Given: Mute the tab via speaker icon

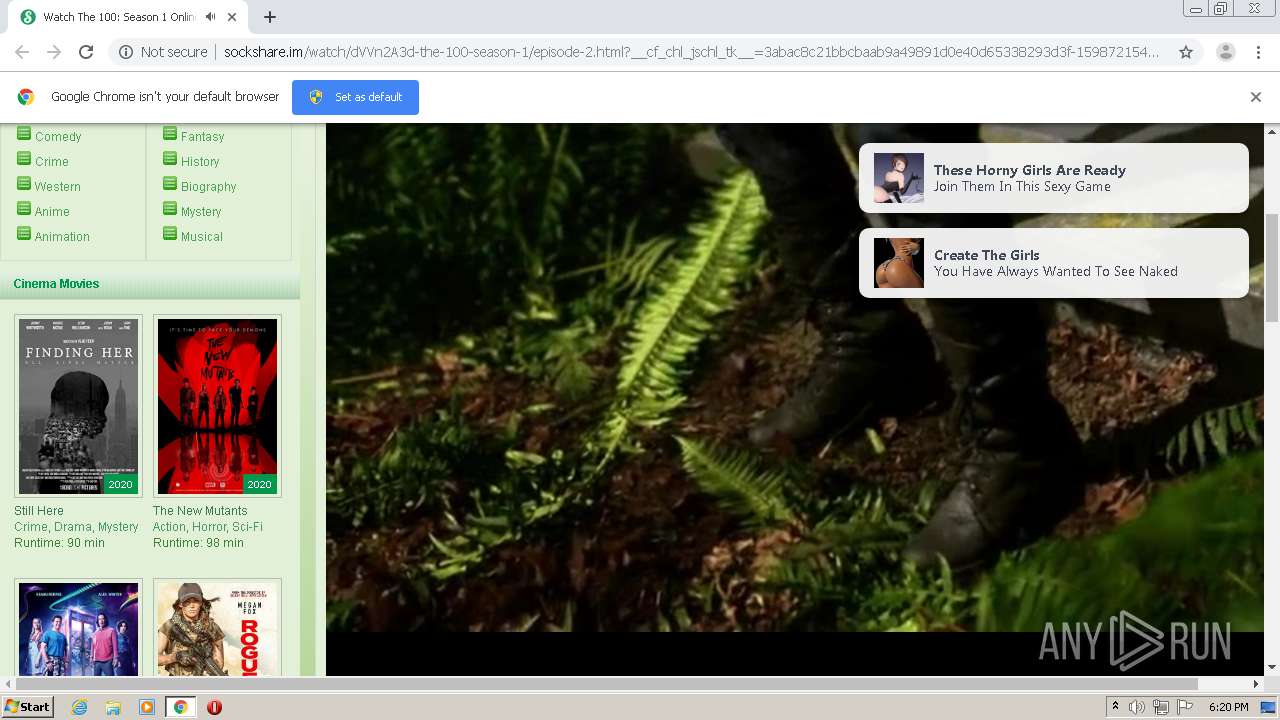Looking at the screenshot, I should pos(211,17).
